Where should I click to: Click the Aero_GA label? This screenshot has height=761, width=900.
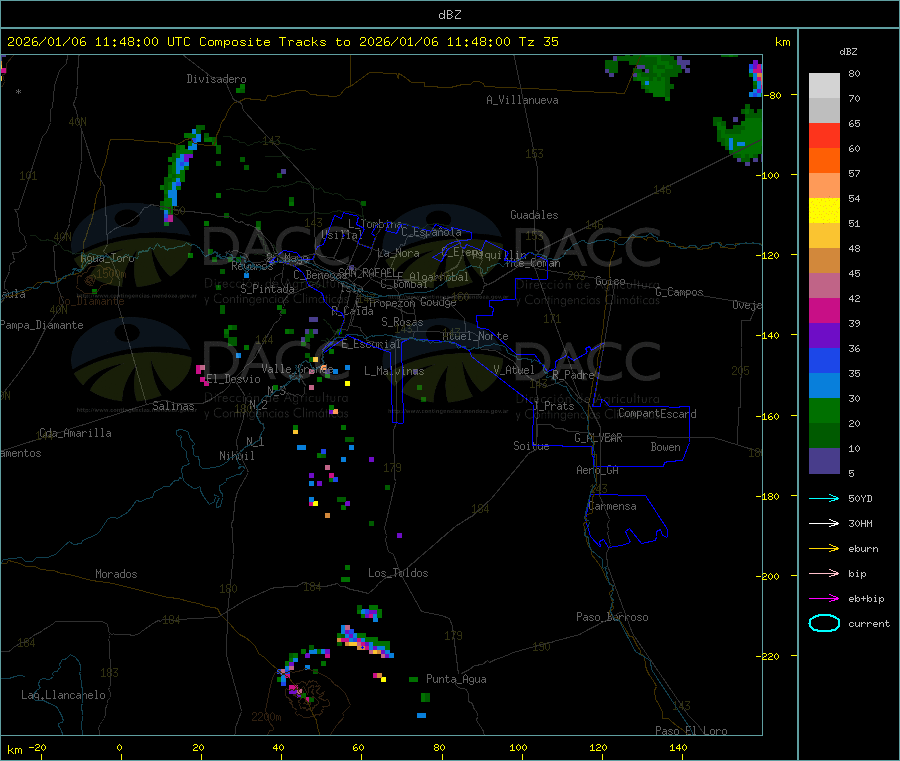(598, 471)
